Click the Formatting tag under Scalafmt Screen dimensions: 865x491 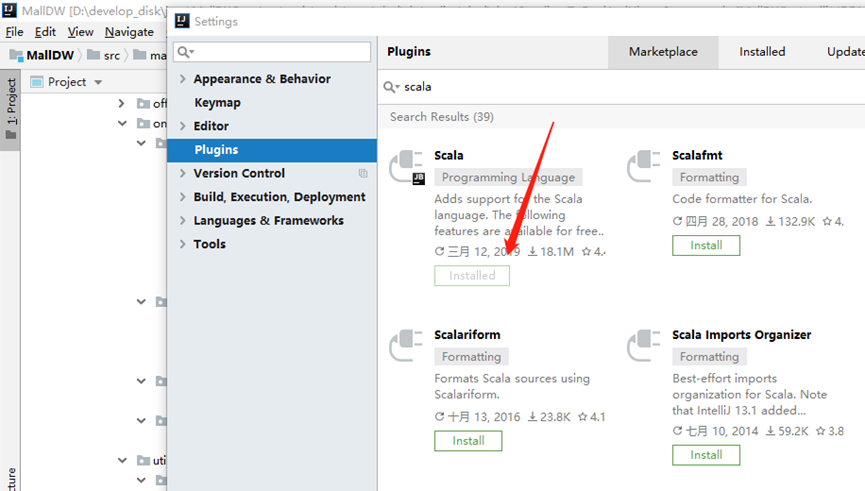click(x=709, y=178)
